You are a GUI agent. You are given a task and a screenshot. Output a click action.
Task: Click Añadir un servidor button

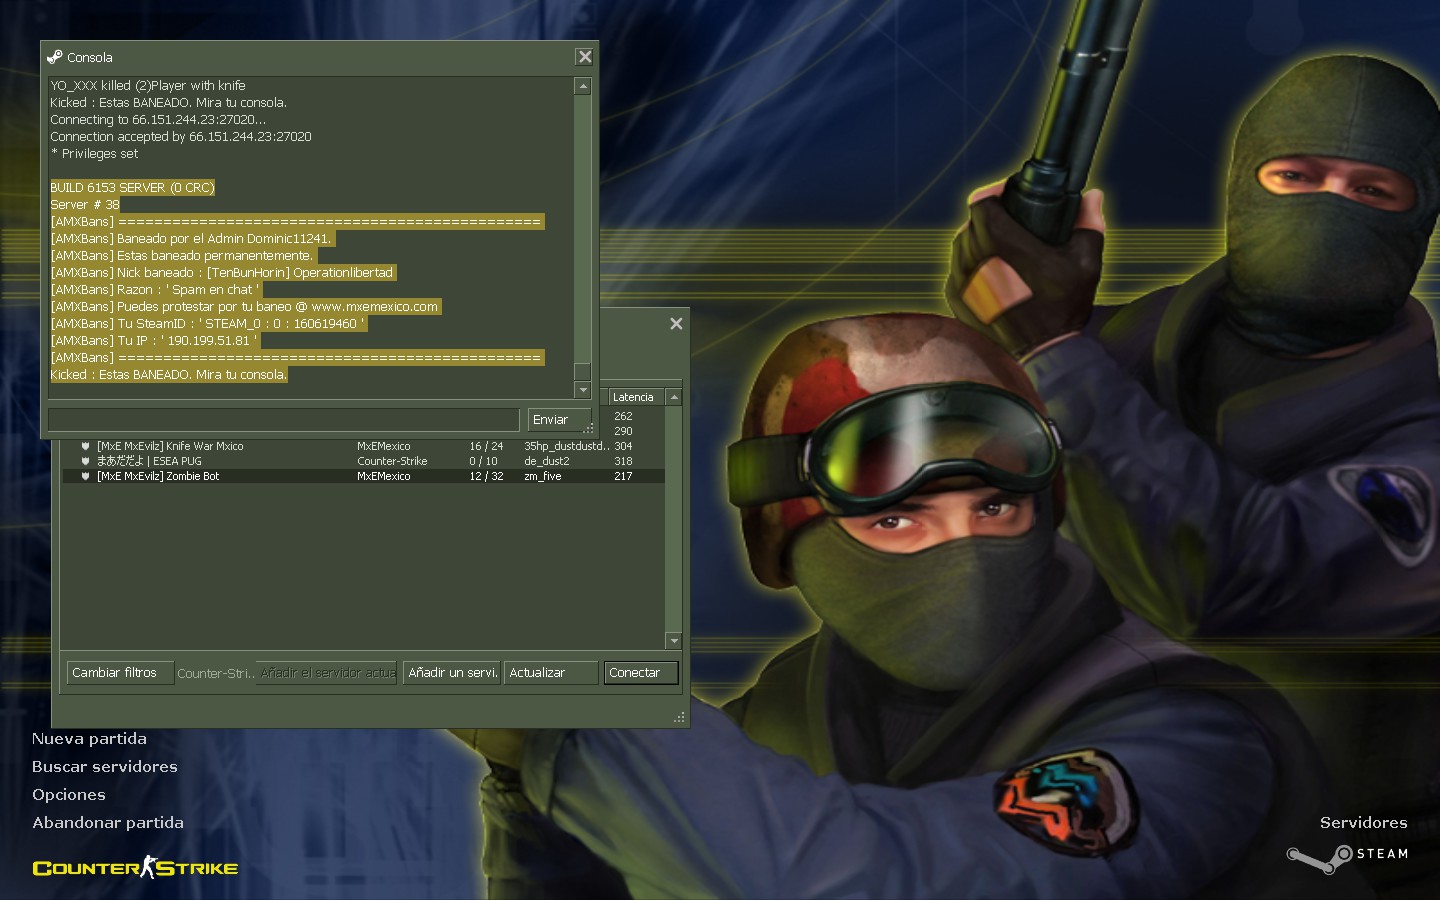point(452,673)
